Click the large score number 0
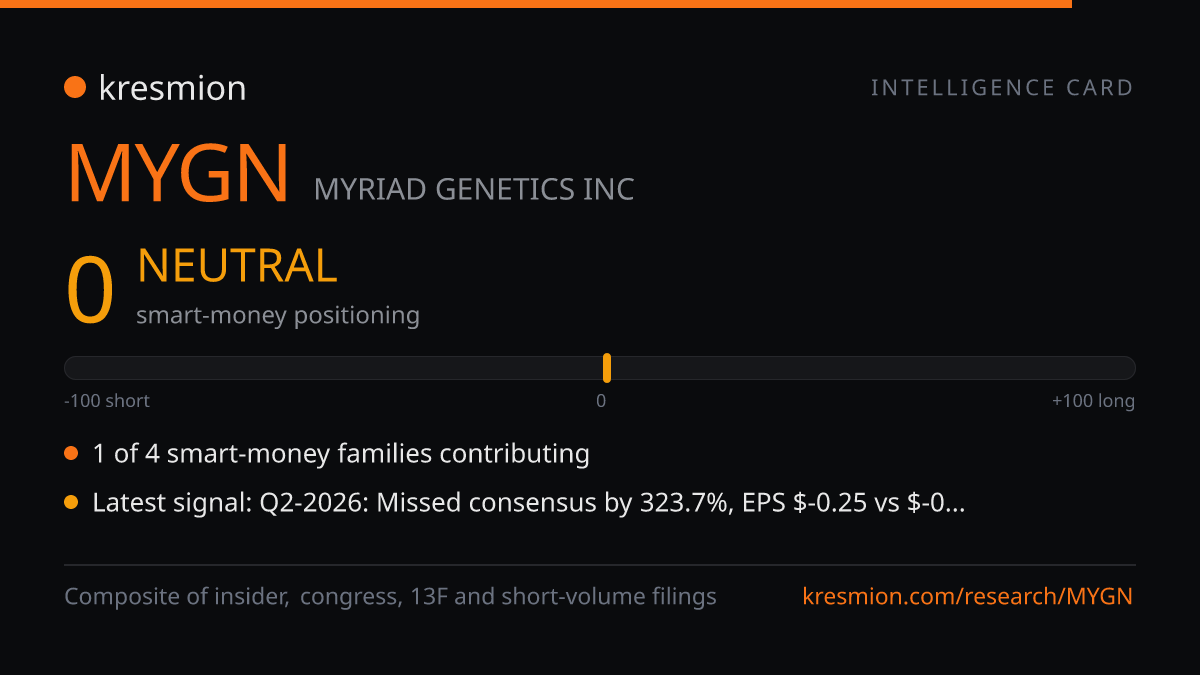The image size is (1200, 675). [90, 291]
